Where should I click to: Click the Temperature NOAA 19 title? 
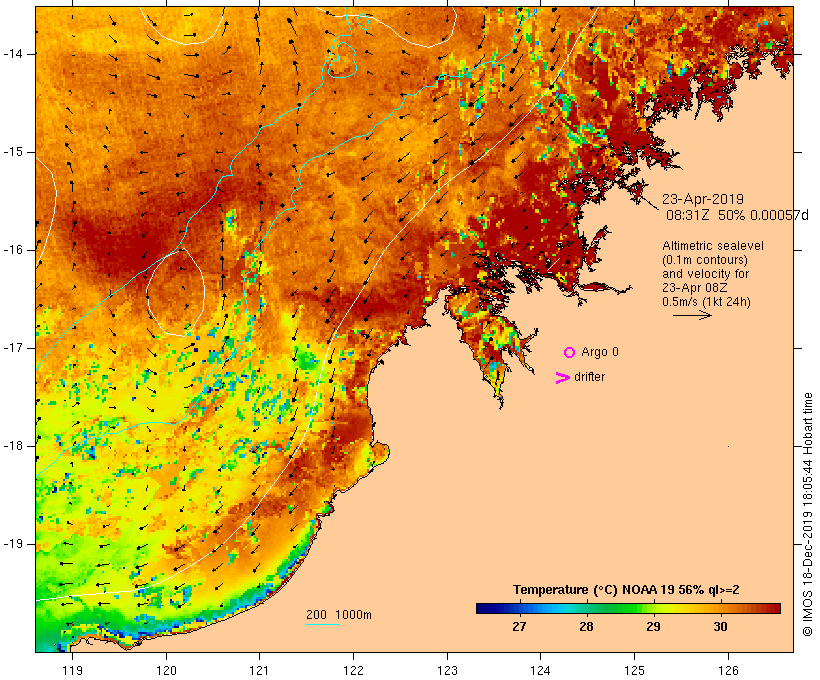(626, 590)
